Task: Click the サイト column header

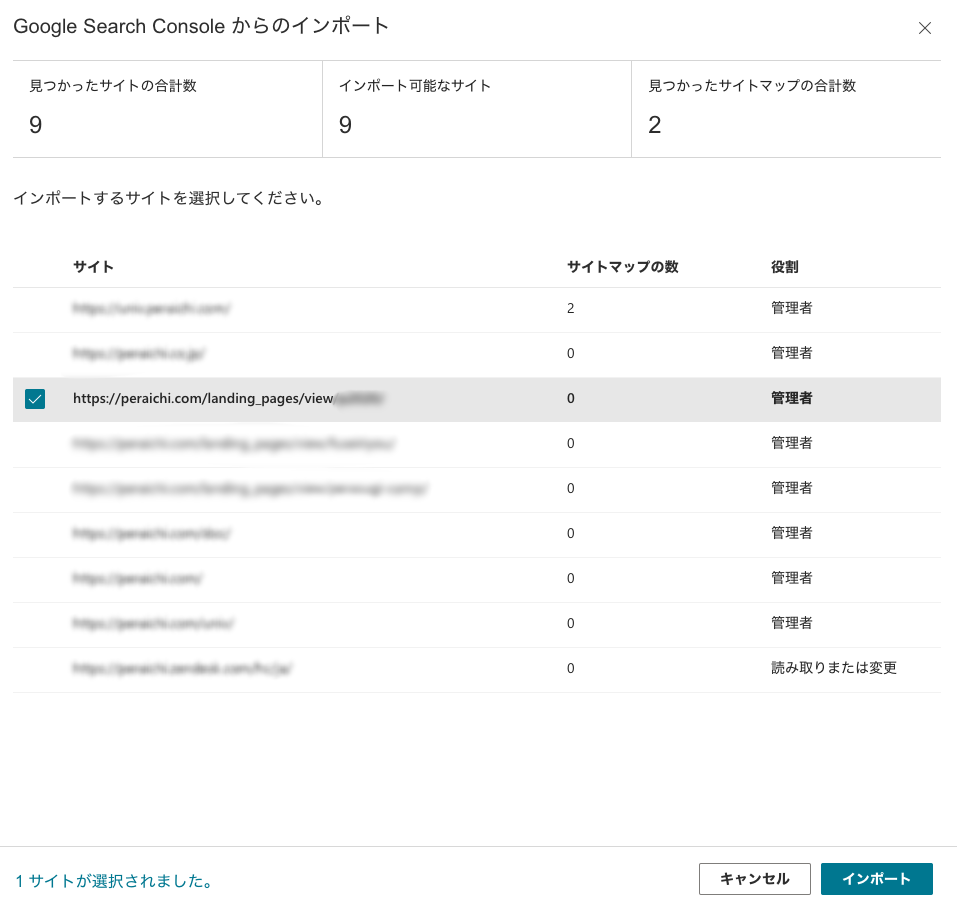Action: pyautogui.click(x=93, y=267)
